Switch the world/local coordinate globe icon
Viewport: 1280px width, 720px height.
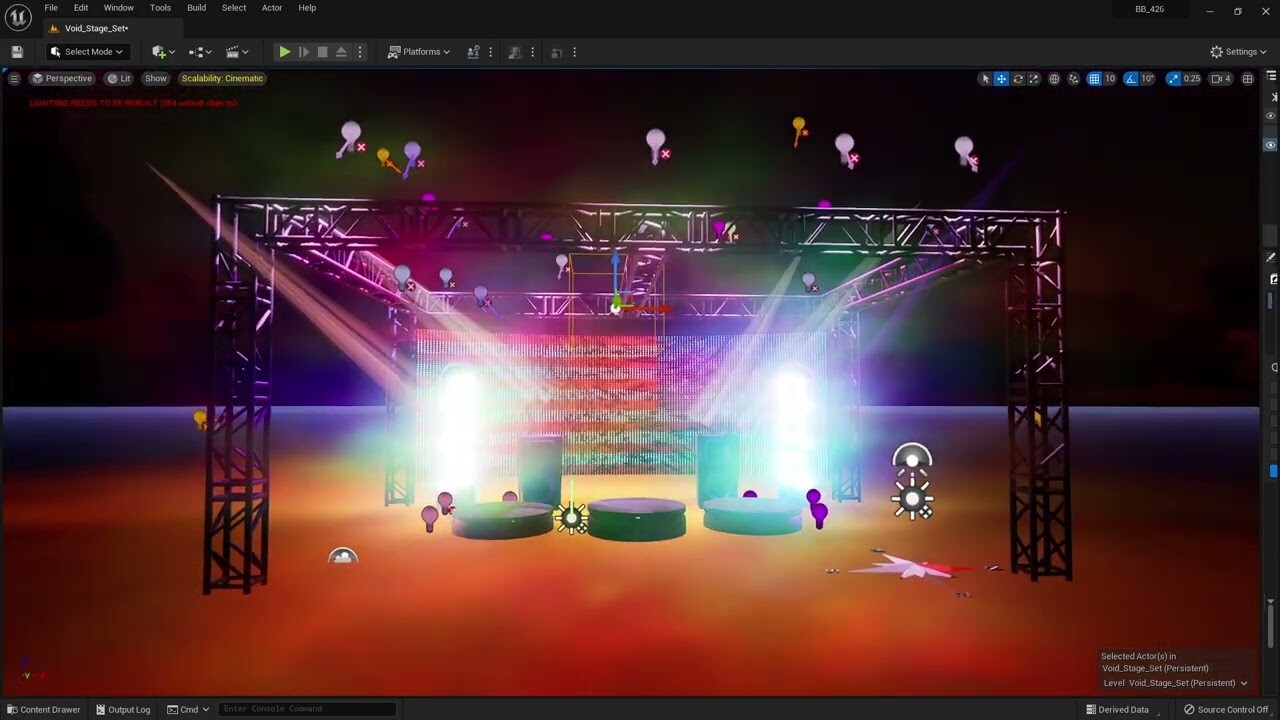[x=1054, y=79]
